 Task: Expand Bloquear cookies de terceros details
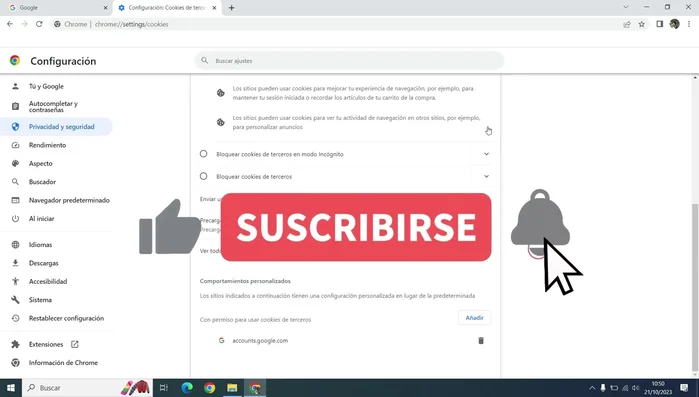tap(486, 176)
